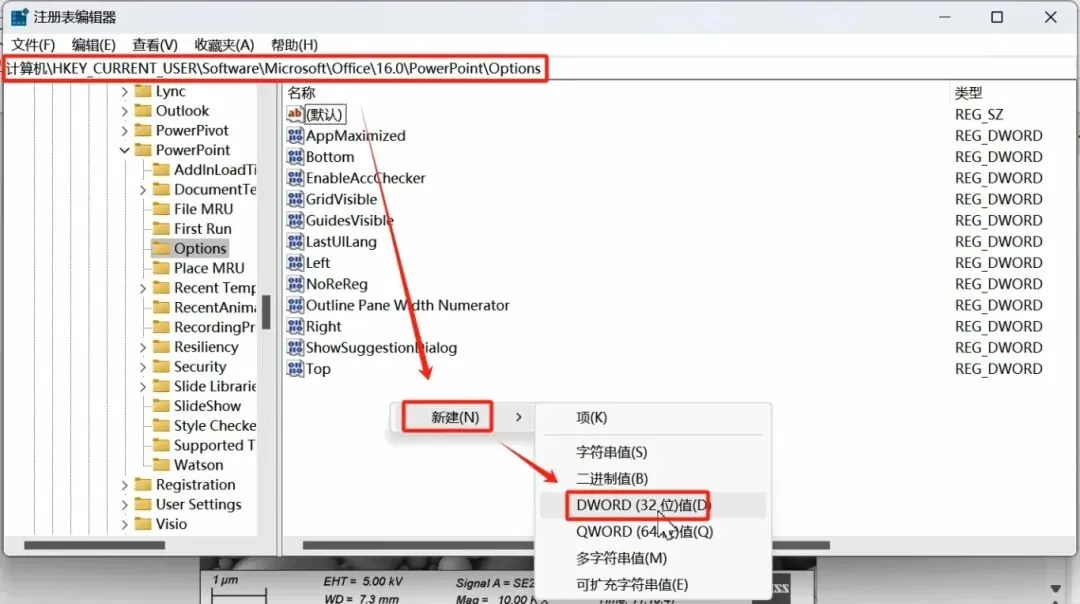Click the Watson folder icon
Viewport: 1080px width, 604px height.
161,465
